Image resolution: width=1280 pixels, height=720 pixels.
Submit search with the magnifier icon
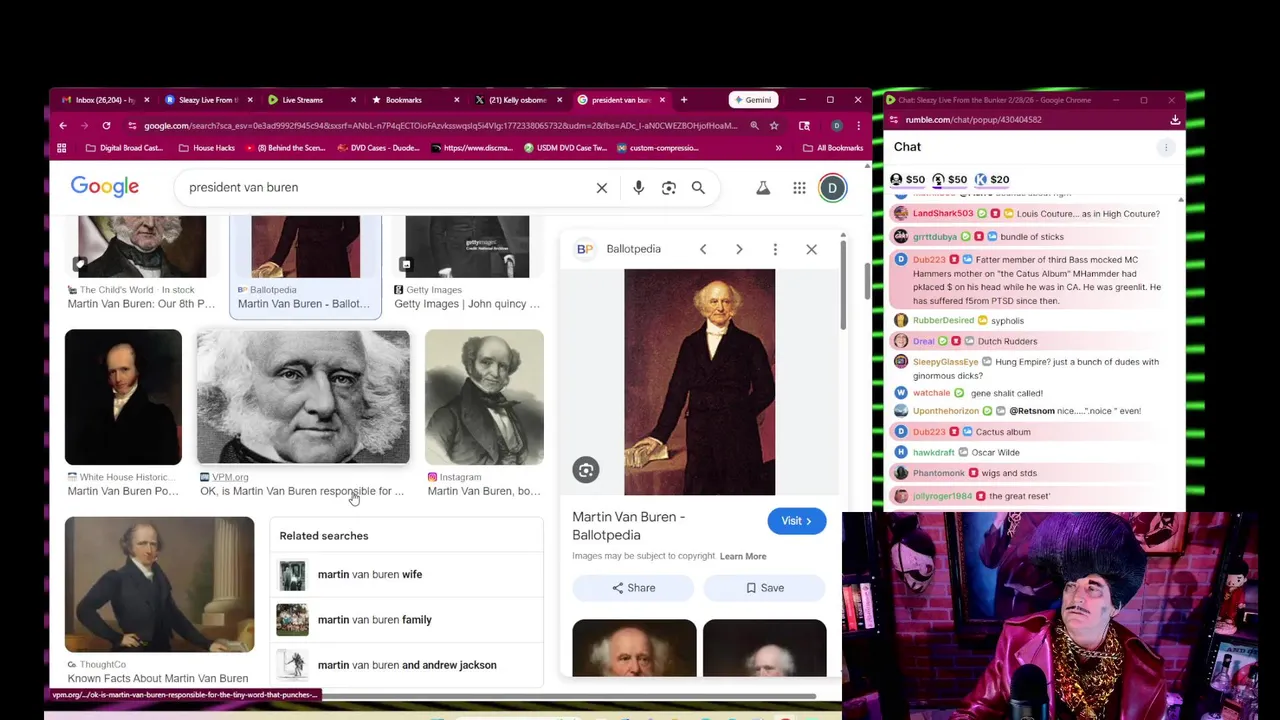coord(698,188)
